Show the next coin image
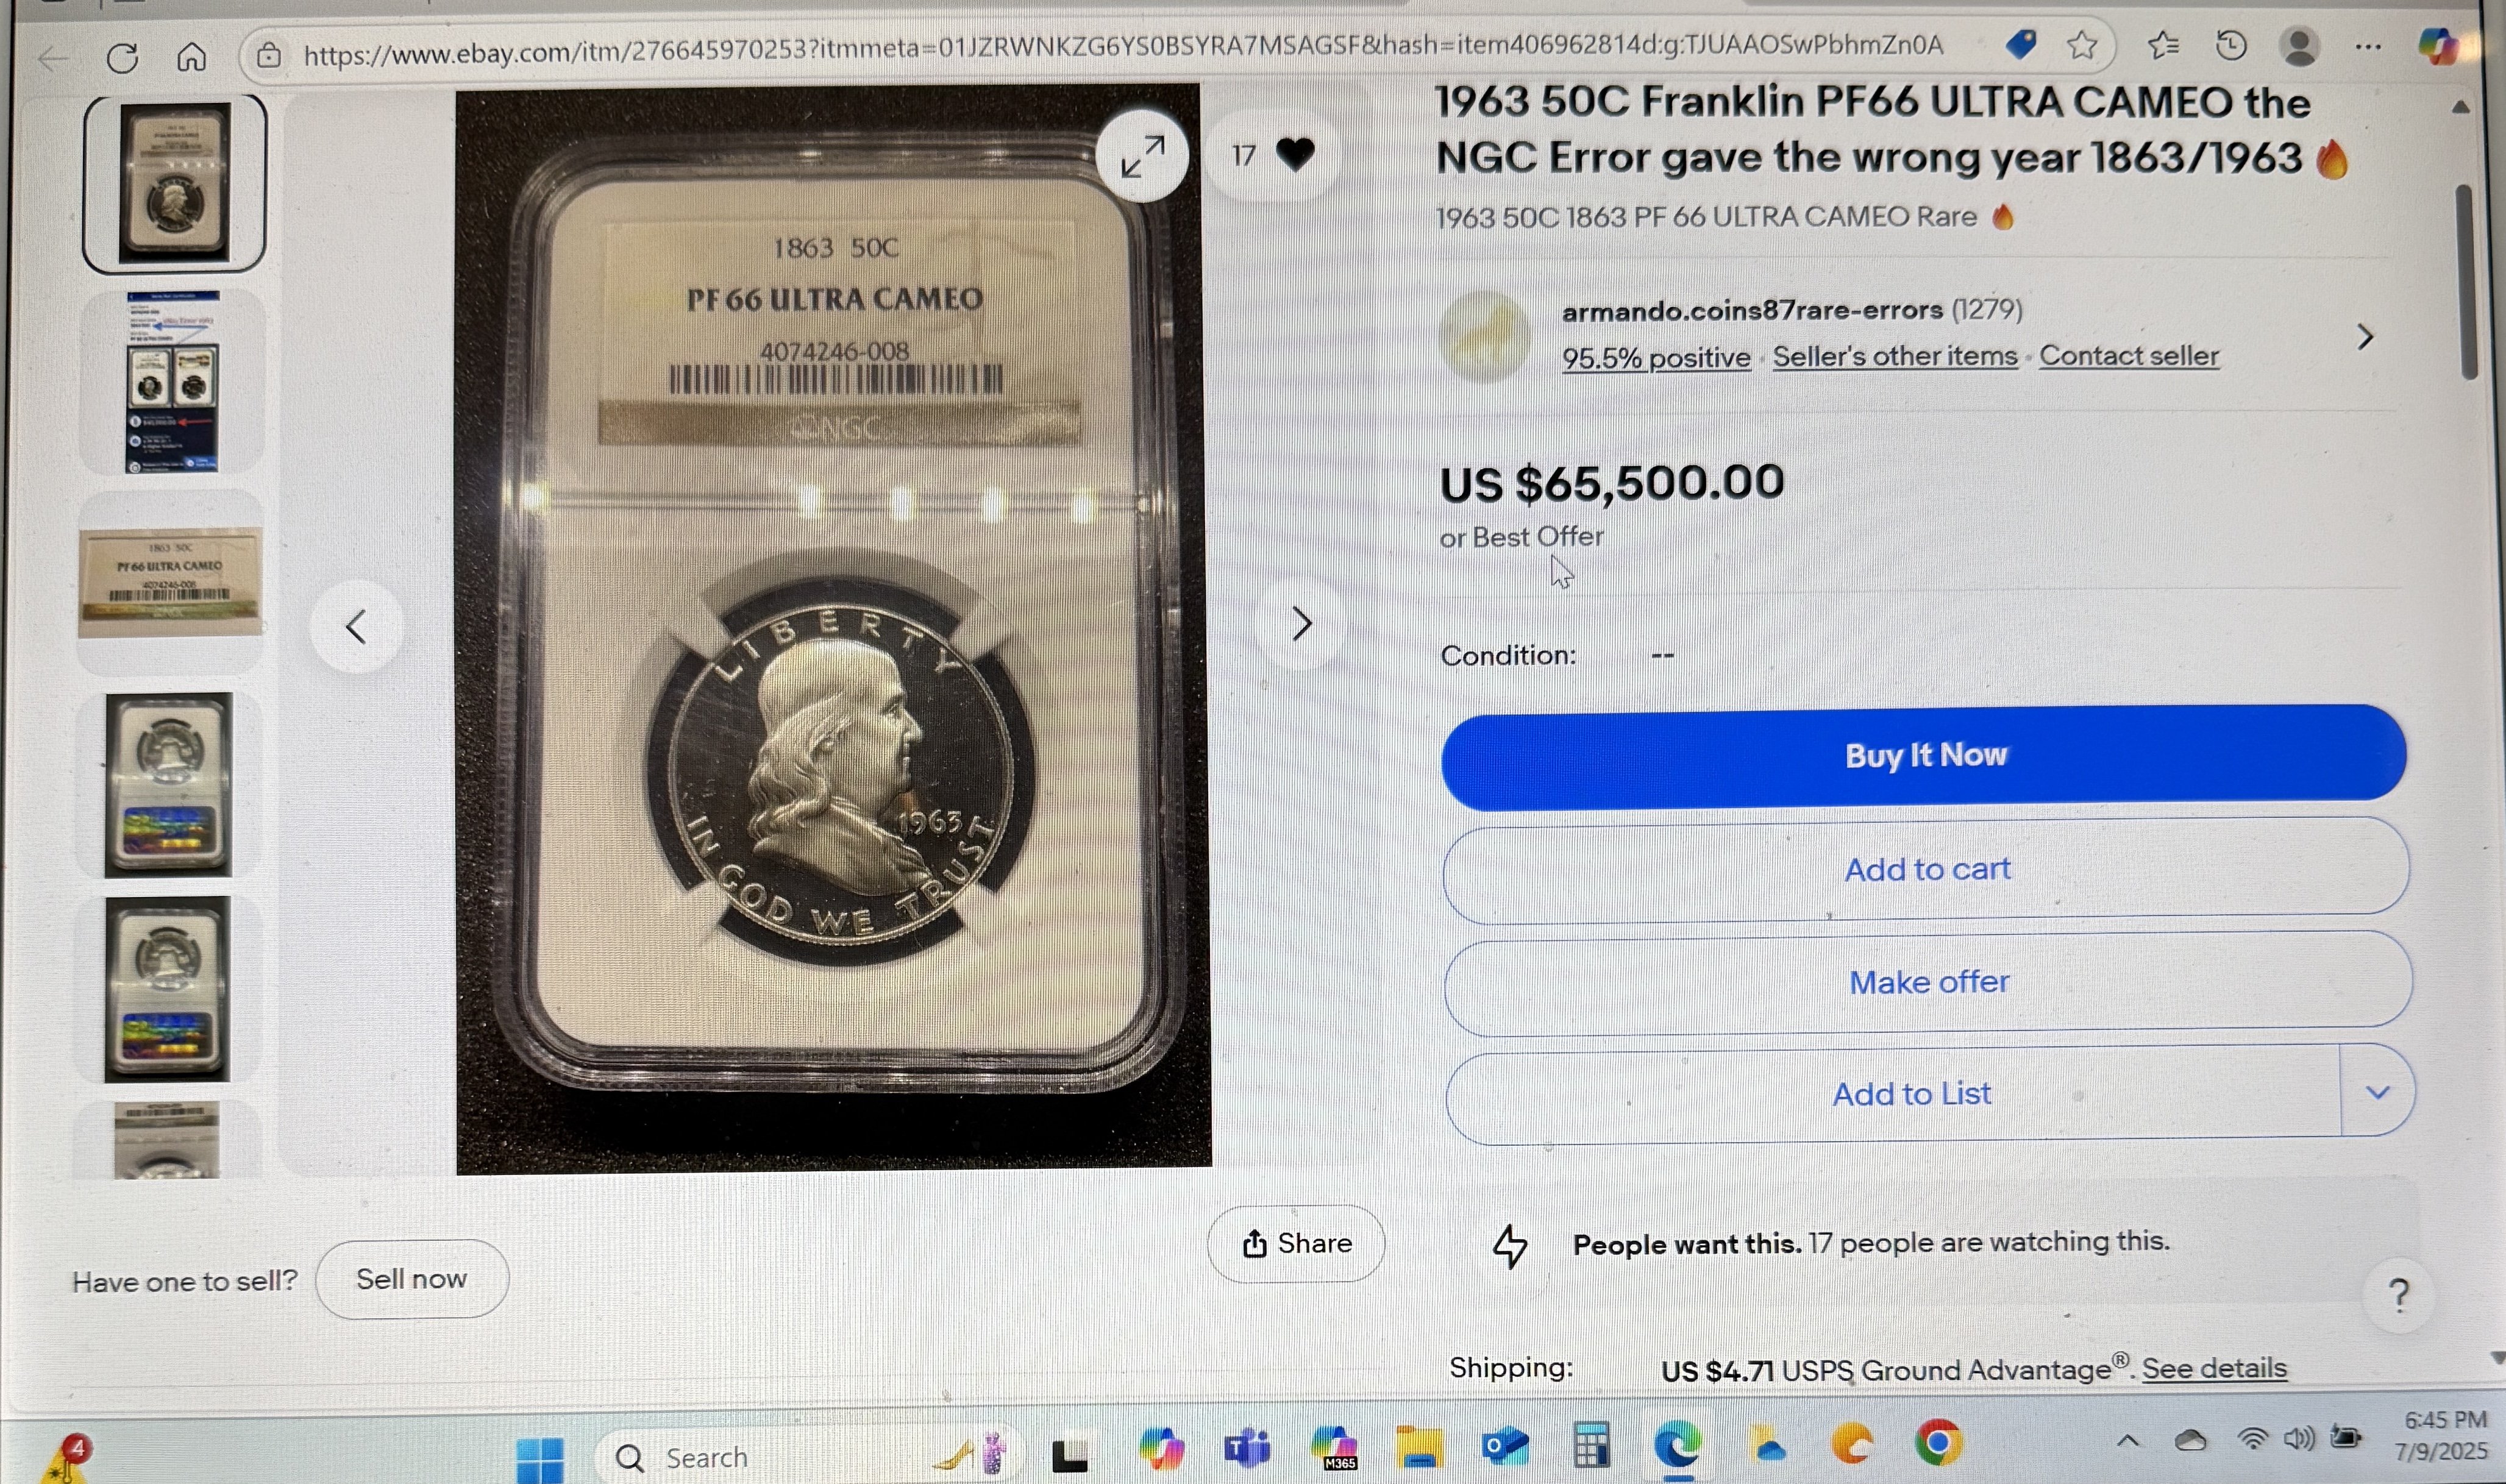Screen dimensions: 2506x1484 [x=1301, y=624]
